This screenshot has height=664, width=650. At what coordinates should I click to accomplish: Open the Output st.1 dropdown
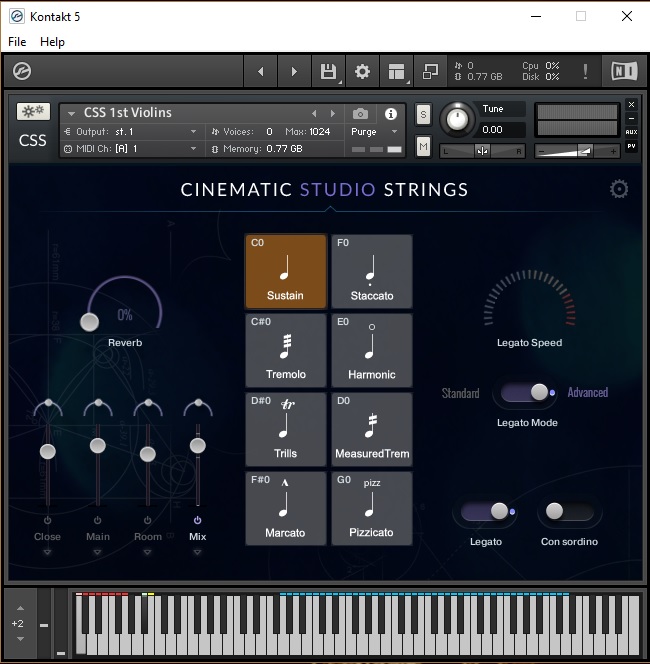click(x=132, y=132)
